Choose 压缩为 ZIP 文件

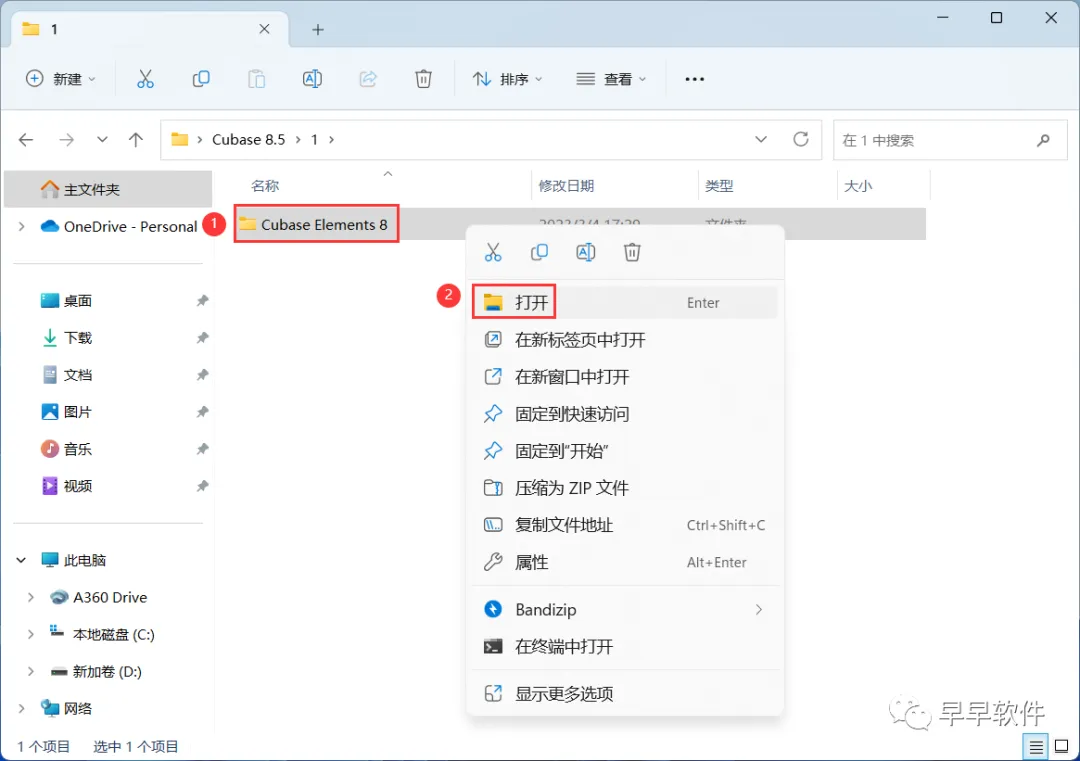[x=625, y=488]
